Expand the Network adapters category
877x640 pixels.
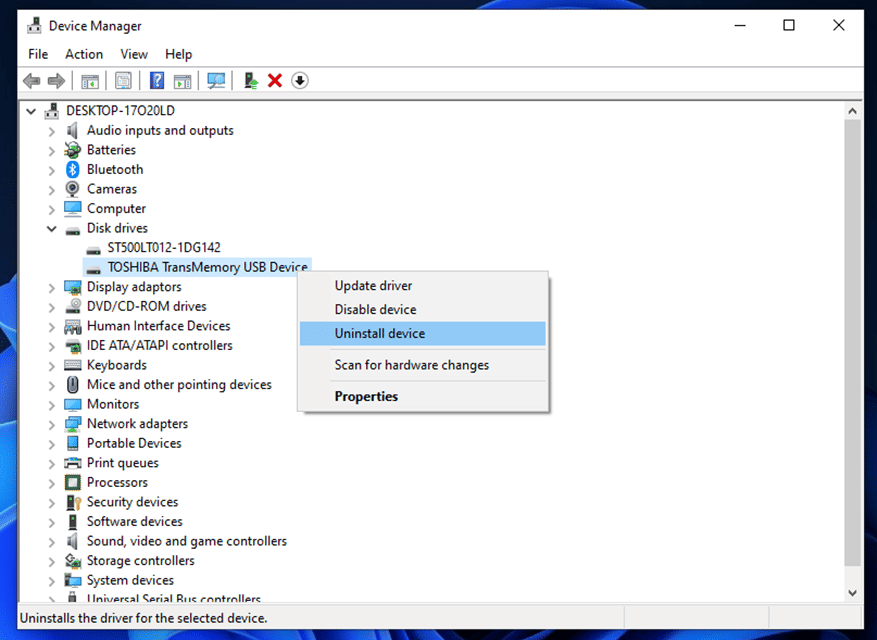point(52,424)
